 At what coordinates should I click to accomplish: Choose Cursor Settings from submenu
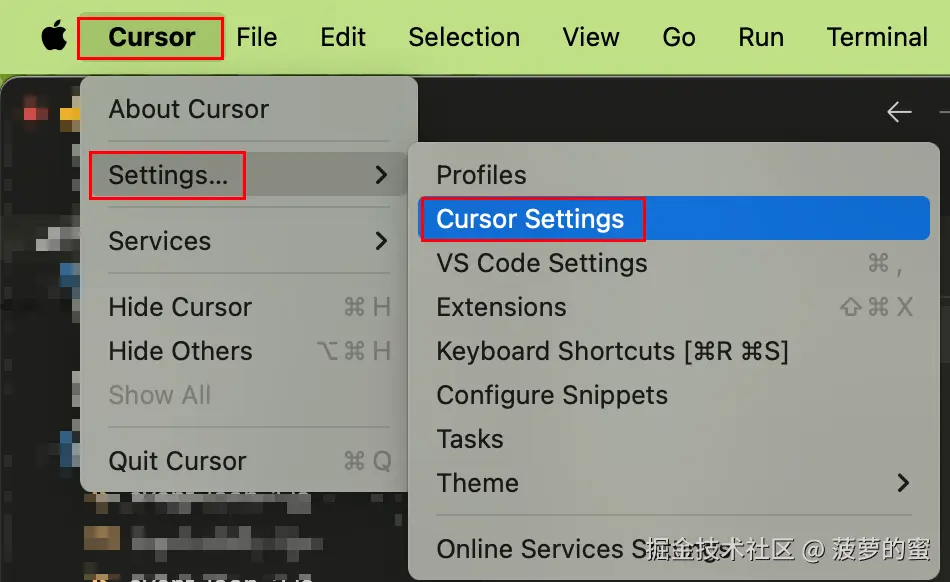pyautogui.click(x=530, y=219)
